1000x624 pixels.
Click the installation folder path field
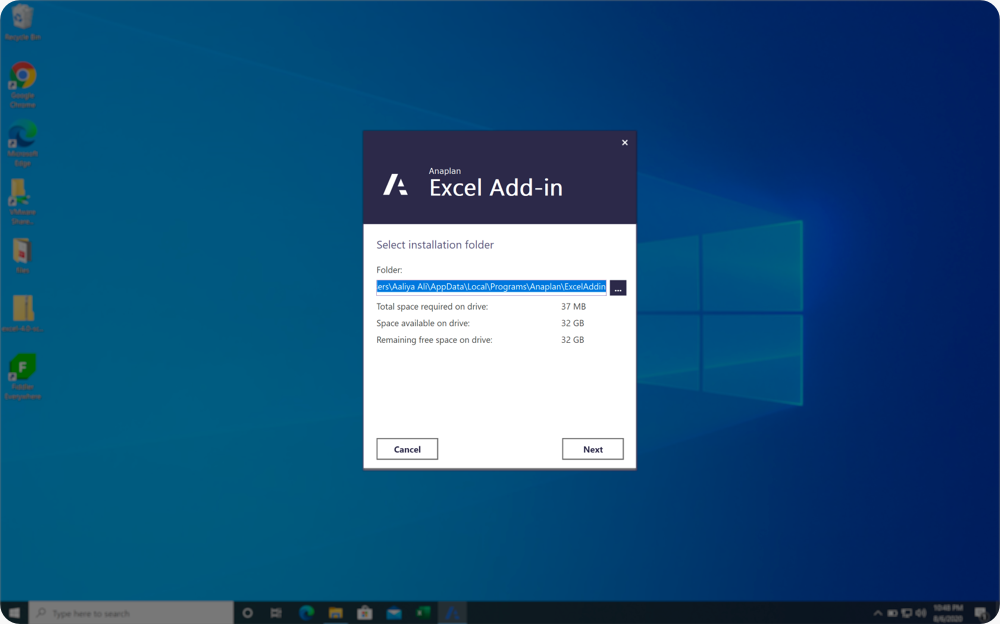(491, 287)
